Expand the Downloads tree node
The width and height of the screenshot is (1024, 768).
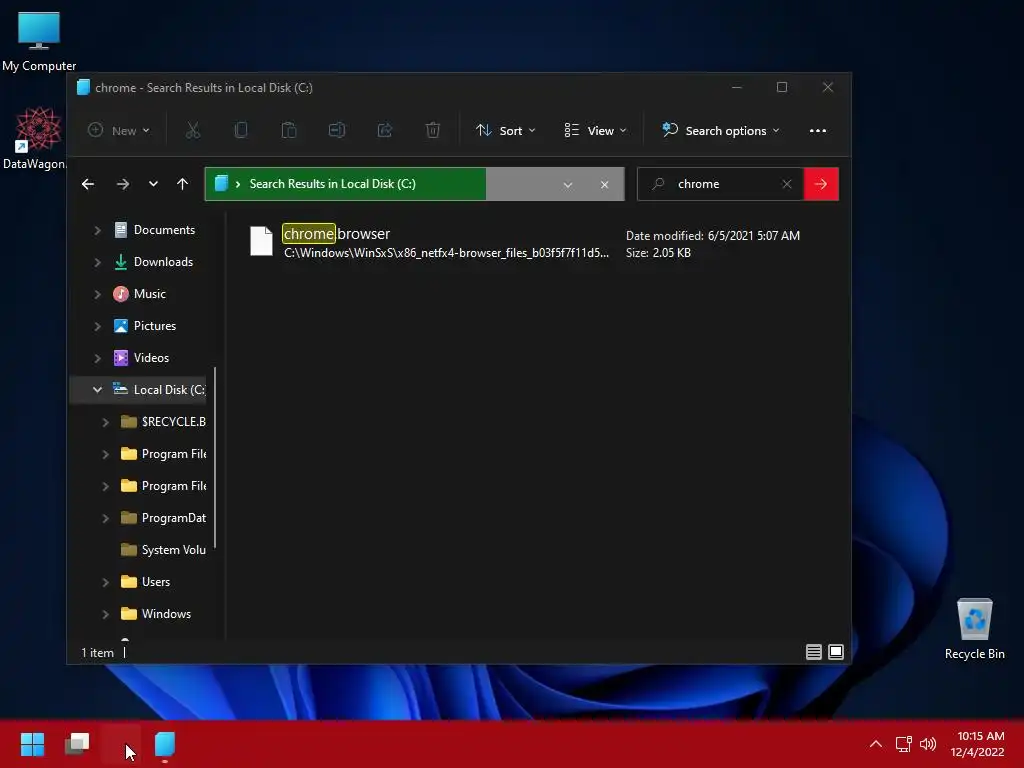point(97,262)
